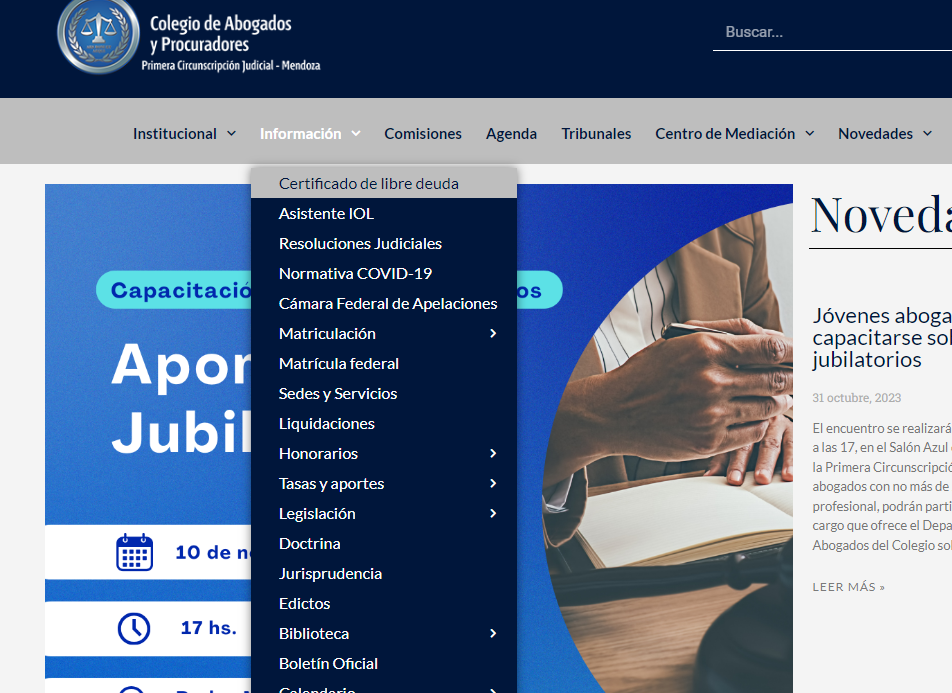
Task: Click the Buscar search field
Action: point(832,32)
